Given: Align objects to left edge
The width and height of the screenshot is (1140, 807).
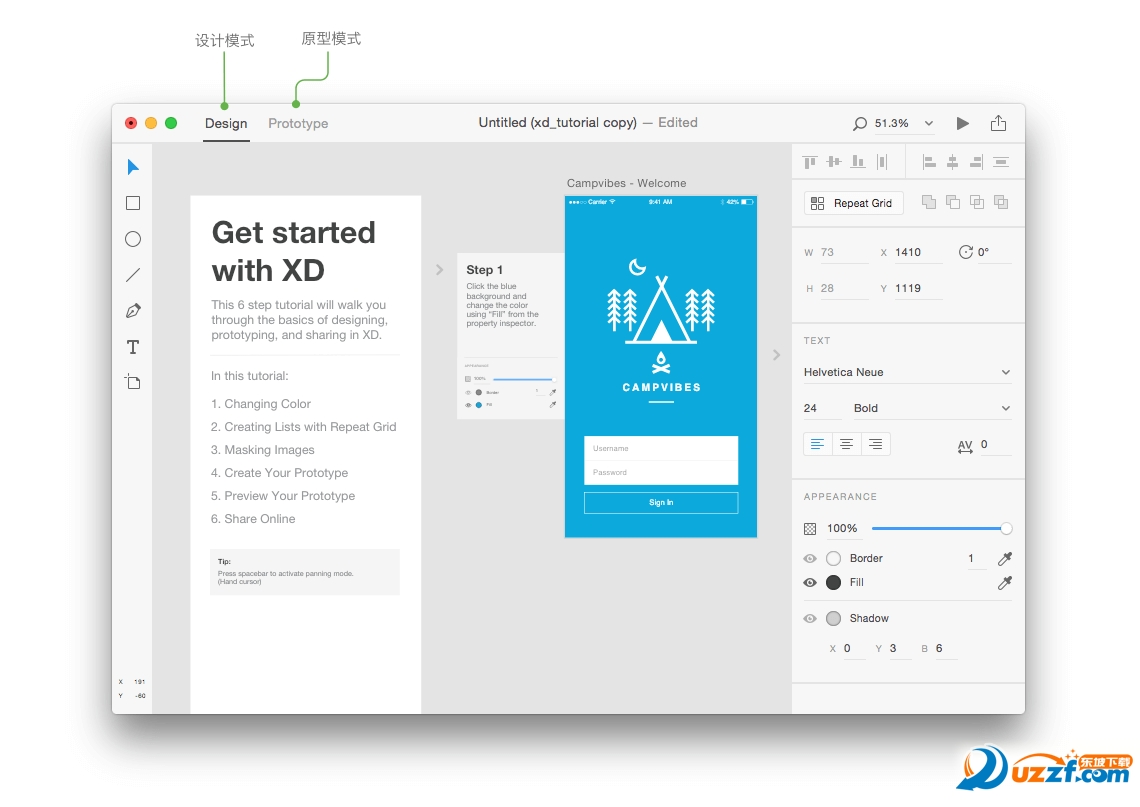Looking at the screenshot, I should pos(928,162).
